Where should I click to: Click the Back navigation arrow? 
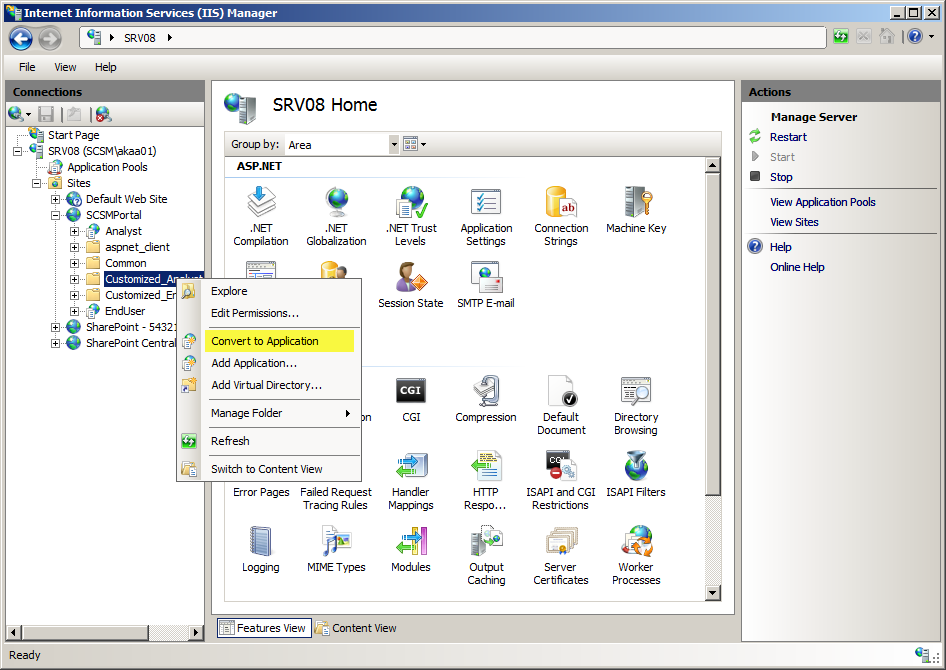point(21,39)
